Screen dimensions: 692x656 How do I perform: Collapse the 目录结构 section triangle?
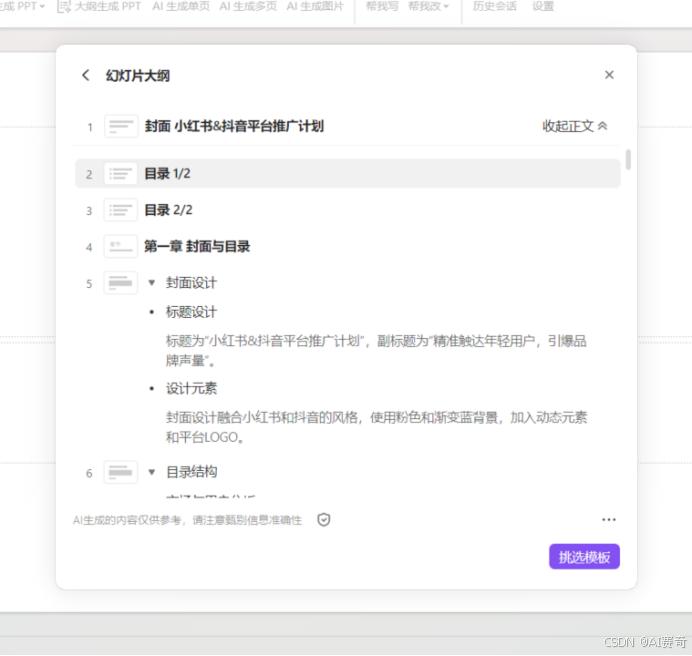pyautogui.click(x=152, y=472)
